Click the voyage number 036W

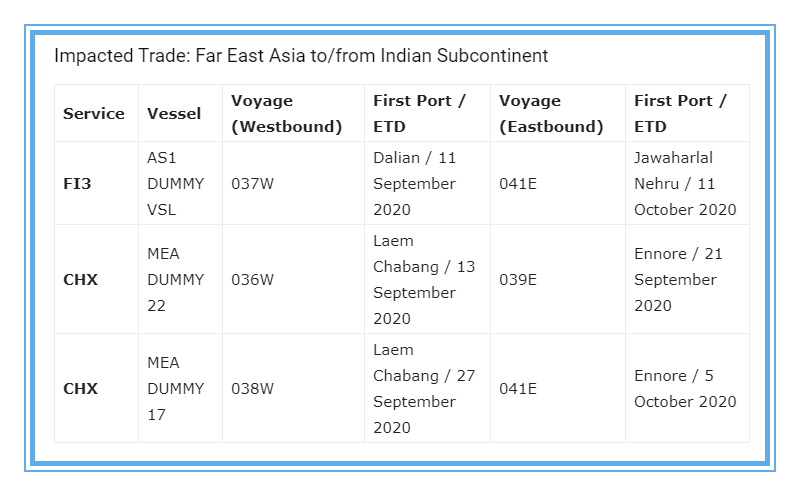252,280
